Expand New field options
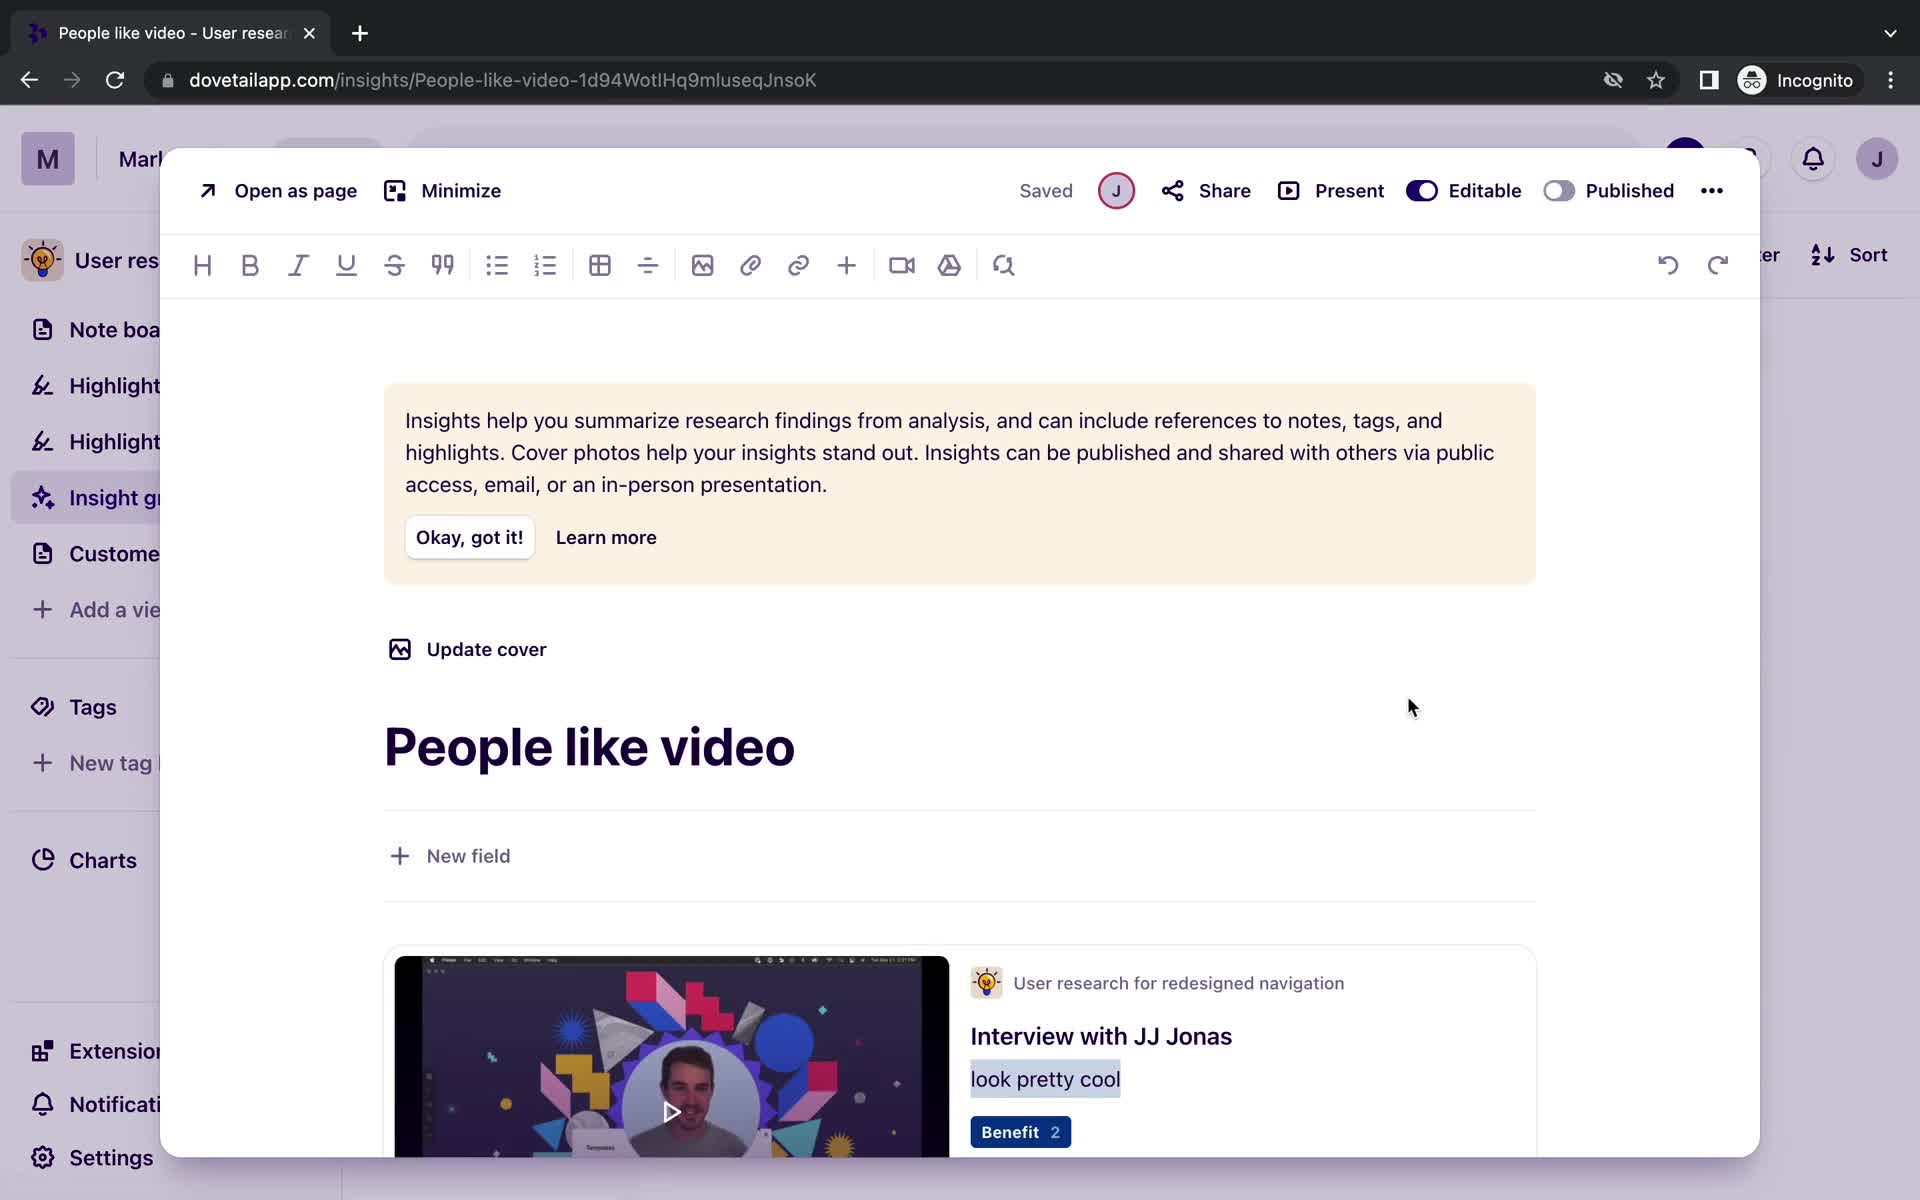The width and height of the screenshot is (1920, 1200). pos(448,854)
